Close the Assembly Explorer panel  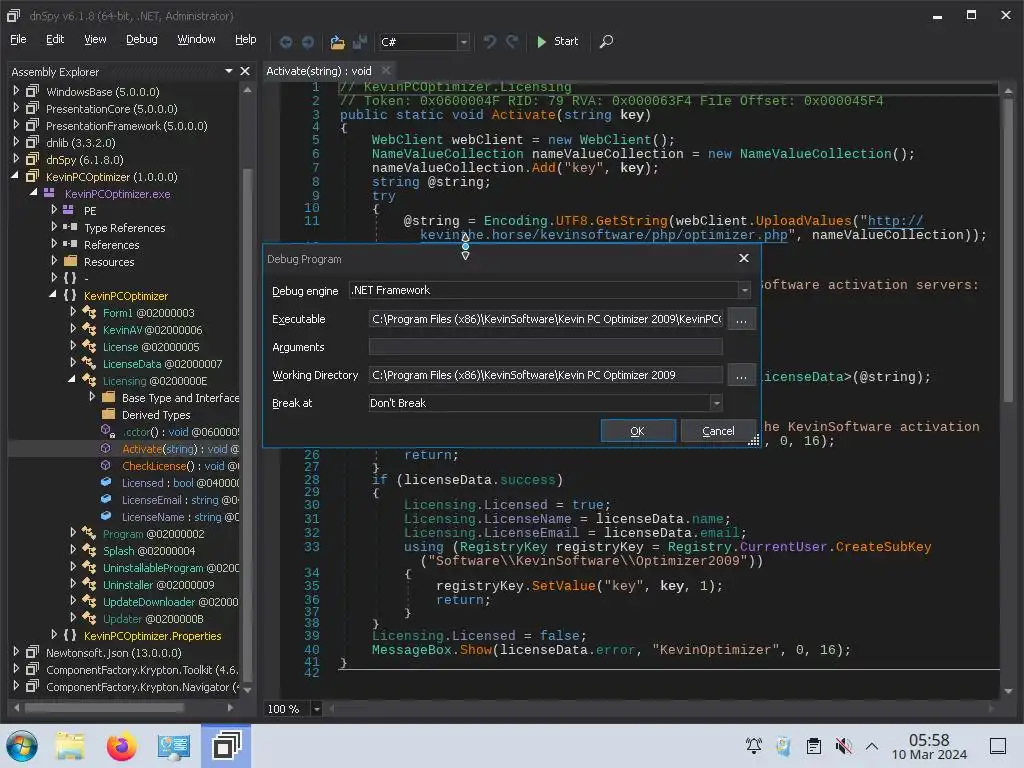[x=245, y=71]
